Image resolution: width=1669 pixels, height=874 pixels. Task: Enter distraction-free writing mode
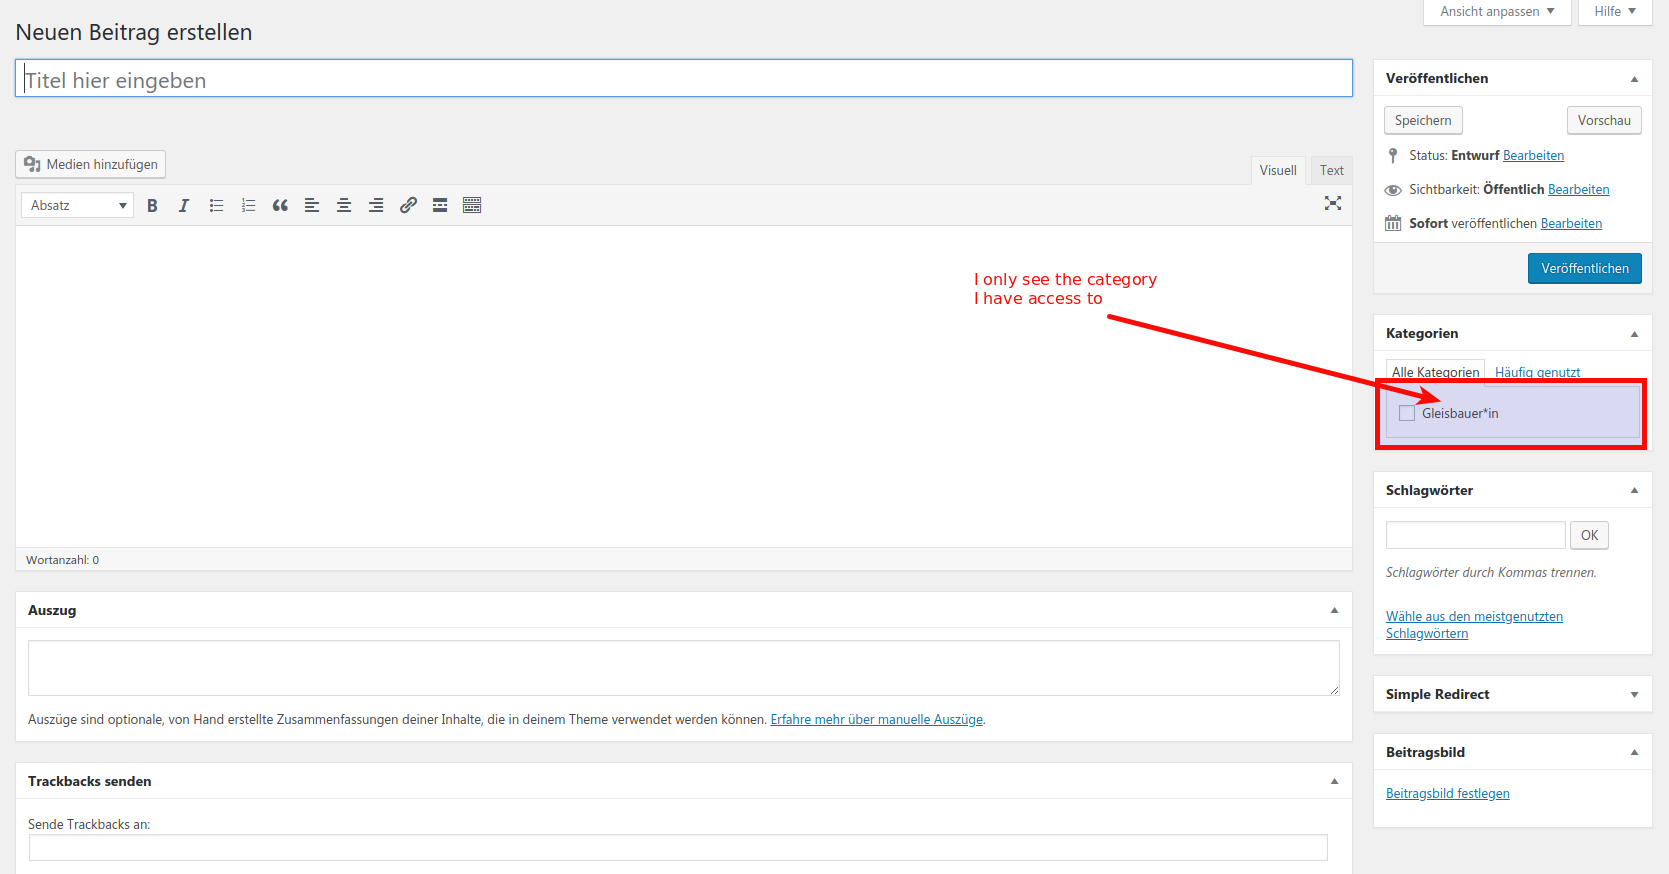[1333, 203]
